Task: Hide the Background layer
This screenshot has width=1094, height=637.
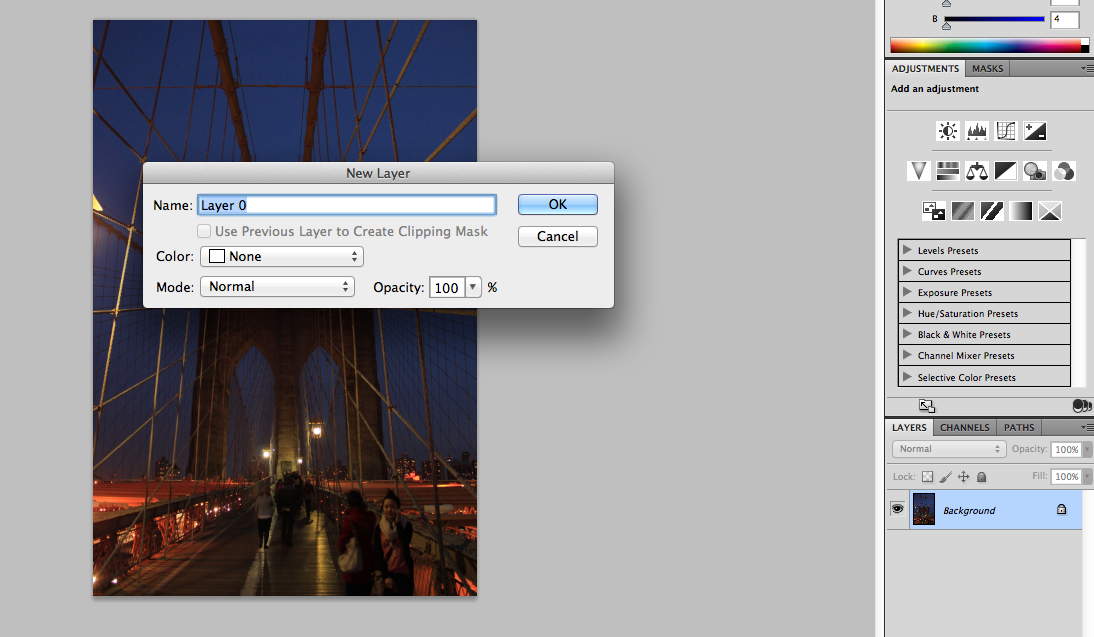Action: coord(897,509)
